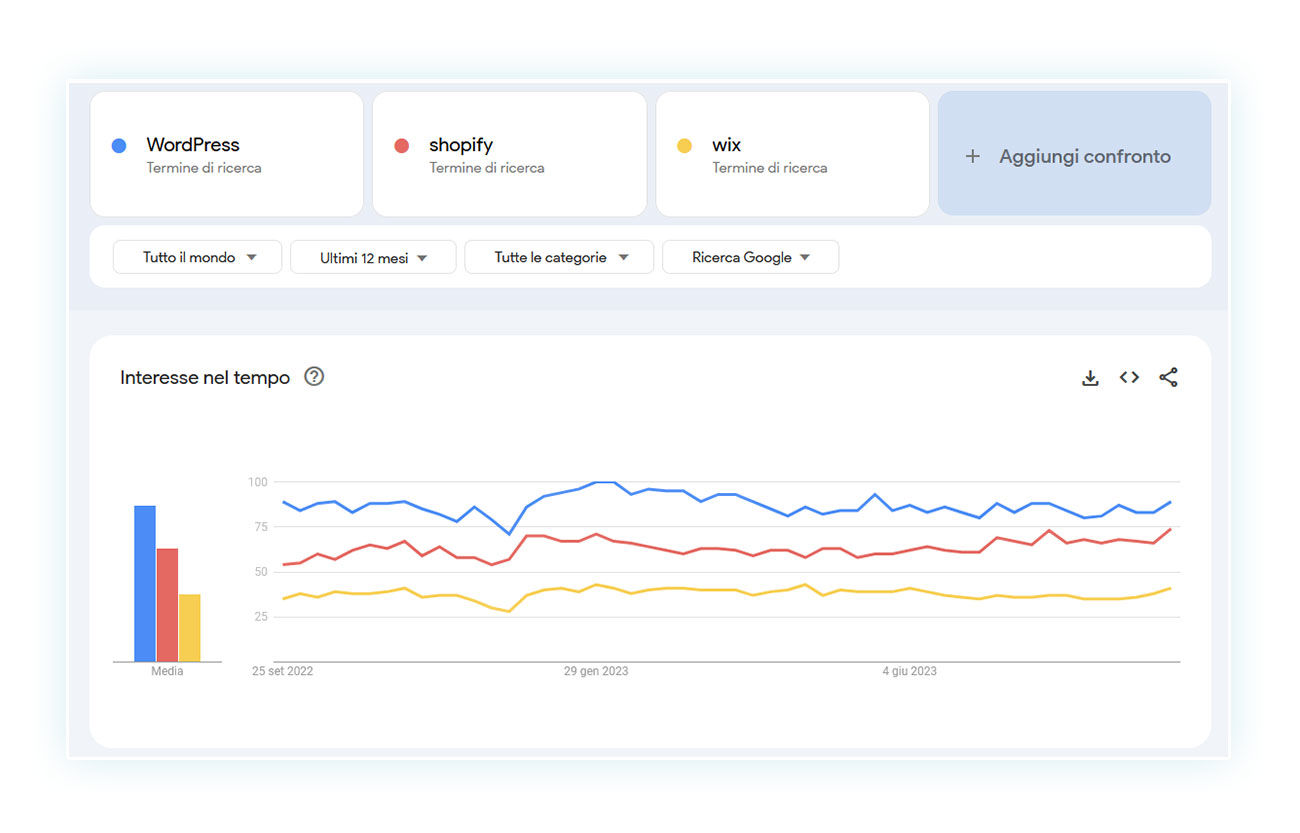Open the Tutto il mondo region dropdown

coord(197,257)
